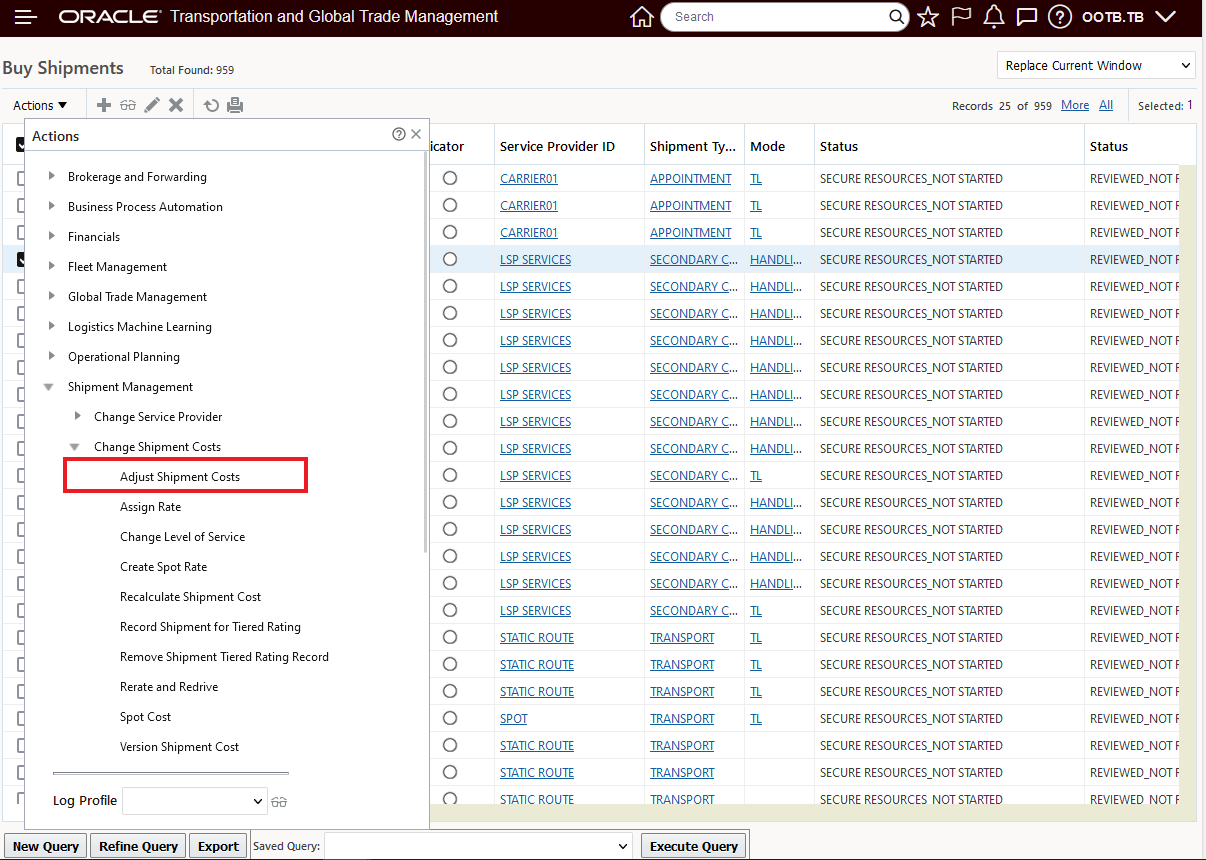Open the Log Profile dropdown
Screen dimensions: 1206x860
(x=195, y=801)
